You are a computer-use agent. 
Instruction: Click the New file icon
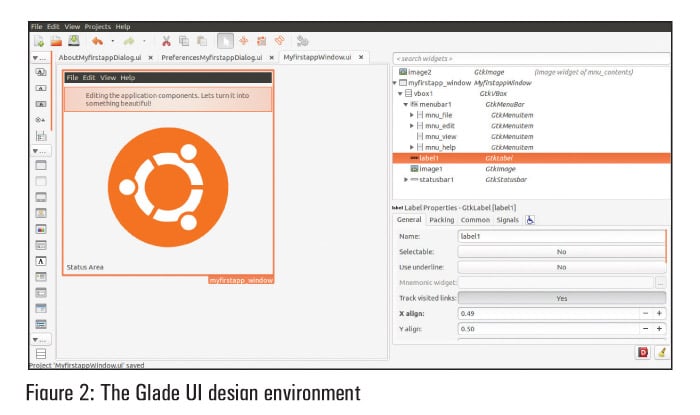coord(39,41)
